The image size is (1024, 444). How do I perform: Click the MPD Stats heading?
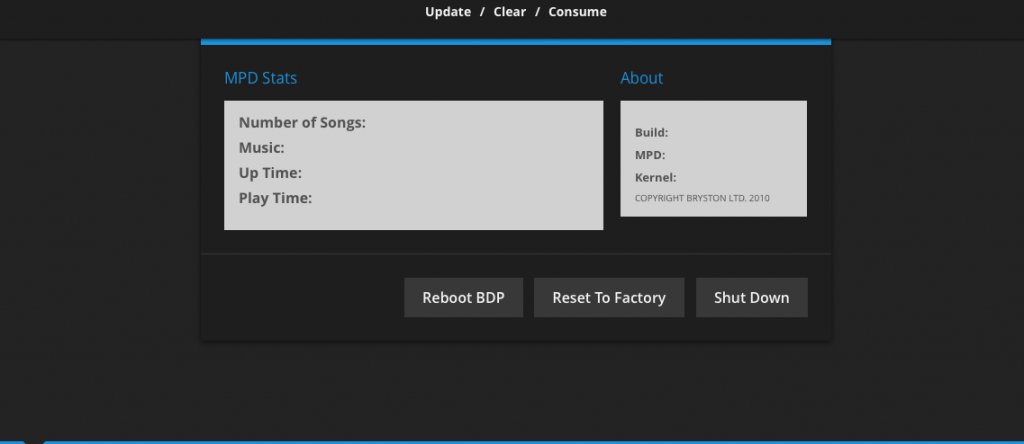(x=261, y=78)
